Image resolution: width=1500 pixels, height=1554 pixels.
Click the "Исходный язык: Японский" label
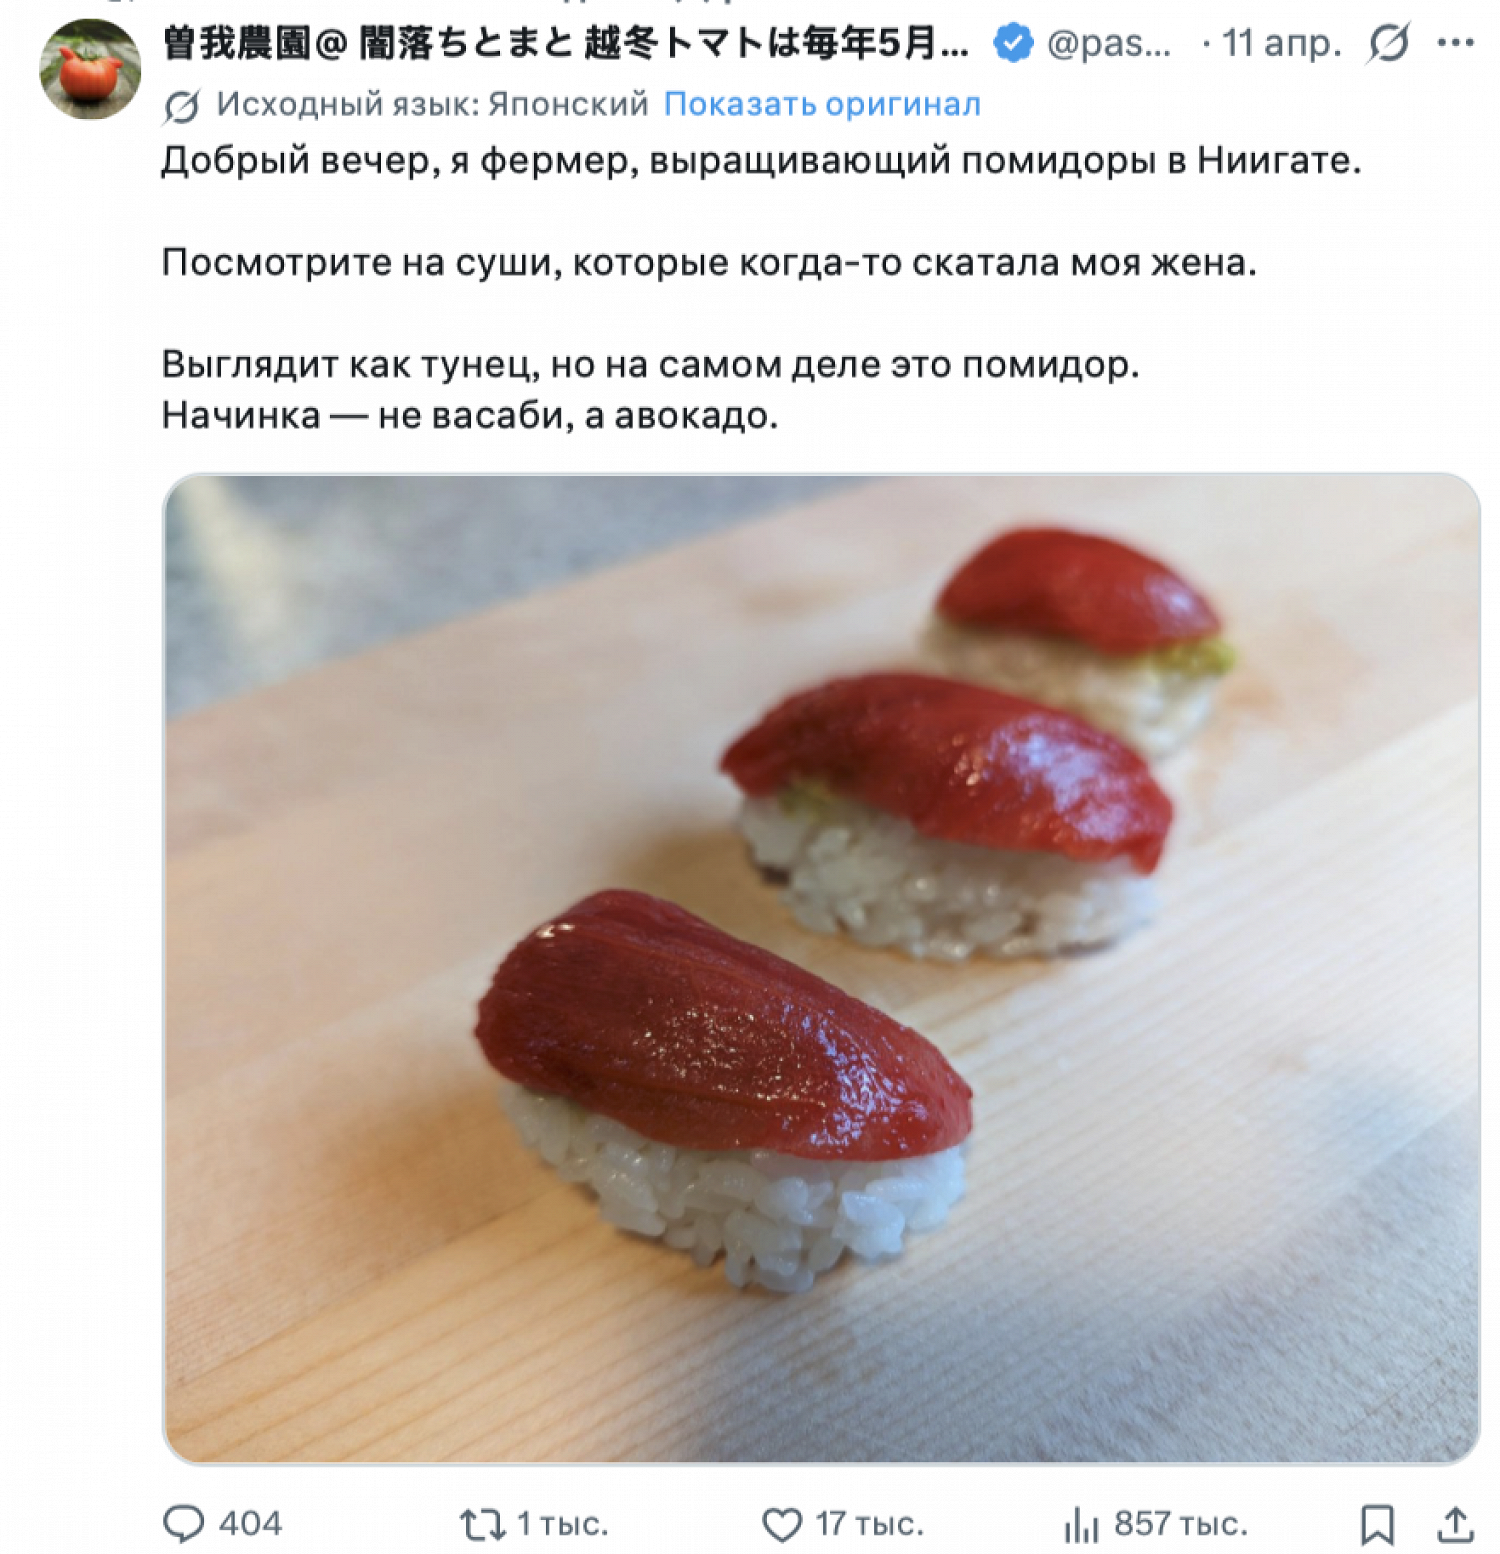tap(432, 104)
